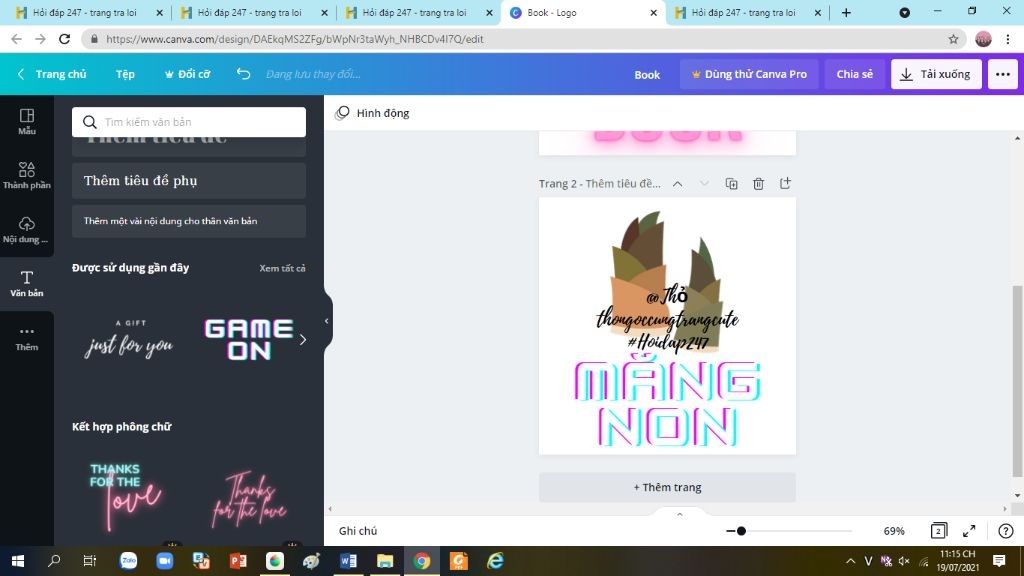
Task: Move page 2 down with arrow
Action: click(704, 184)
